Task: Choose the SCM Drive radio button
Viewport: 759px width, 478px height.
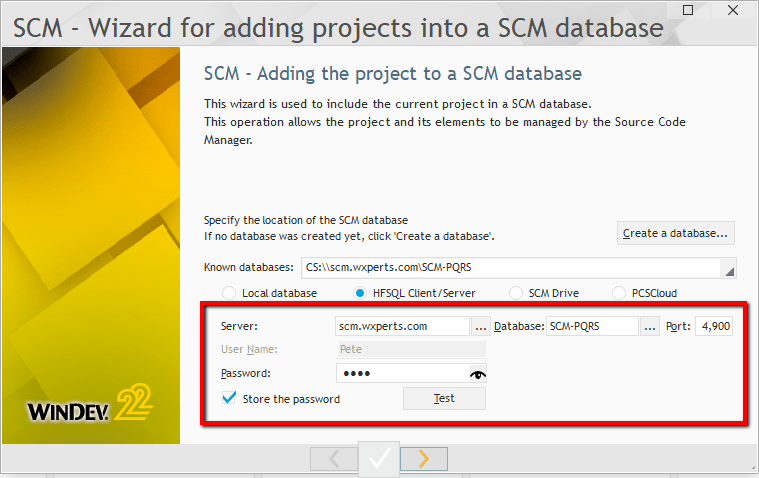Action: pyautogui.click(x=516, y=293)
